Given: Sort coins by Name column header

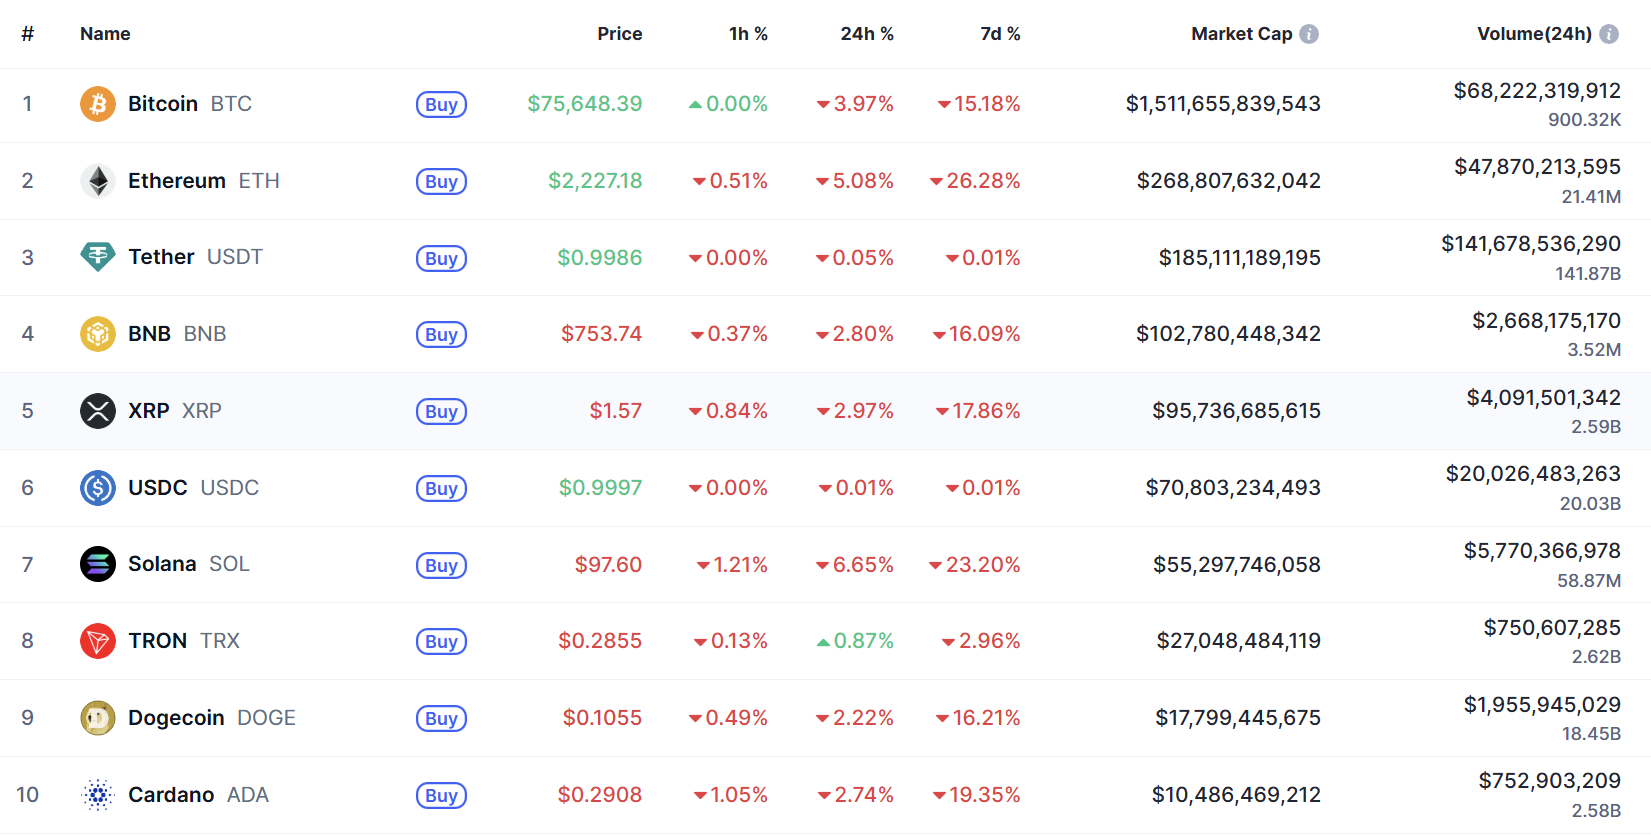Looking at the screenshot, I should 105,34.
